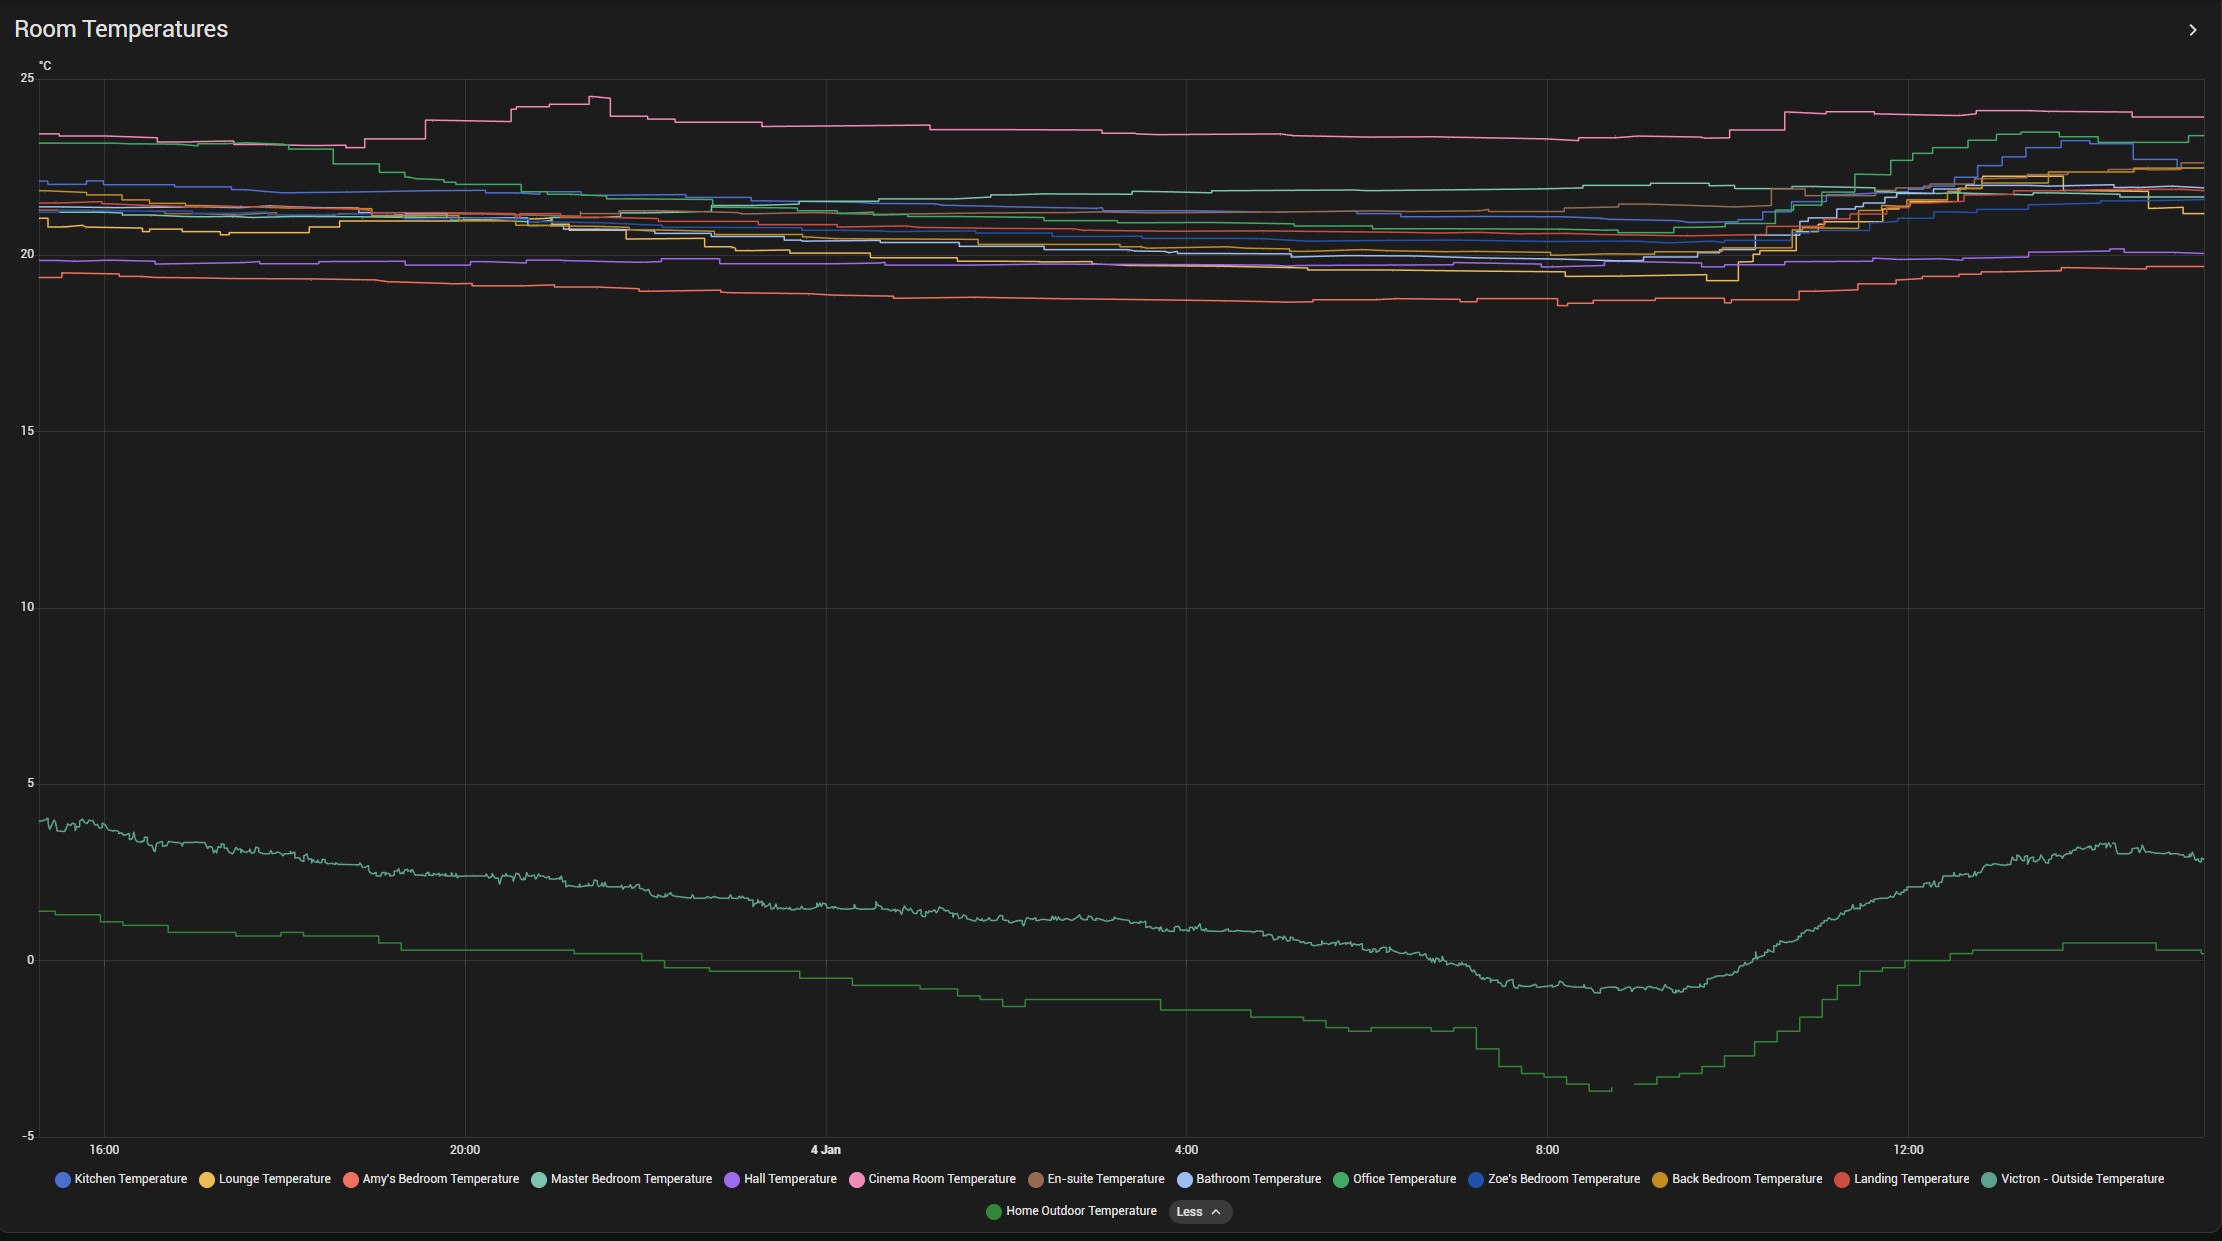Toggle Cinema Room Temperature legend entry
This screenshot has width=2222, height=1241.
941,1179
